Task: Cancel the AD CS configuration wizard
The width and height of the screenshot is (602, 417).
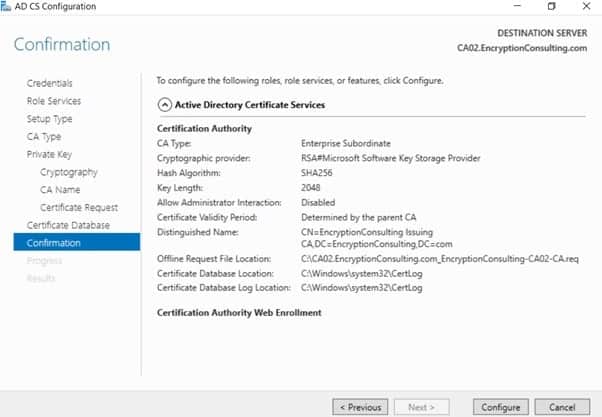Action: pyautogui.click(x=563, y=407)
